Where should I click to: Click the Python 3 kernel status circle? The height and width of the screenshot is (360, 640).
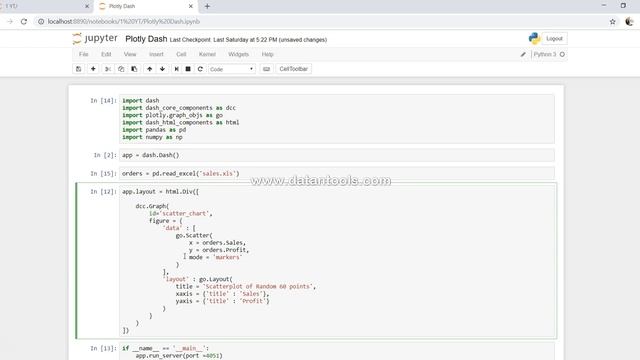click(562, 54)
